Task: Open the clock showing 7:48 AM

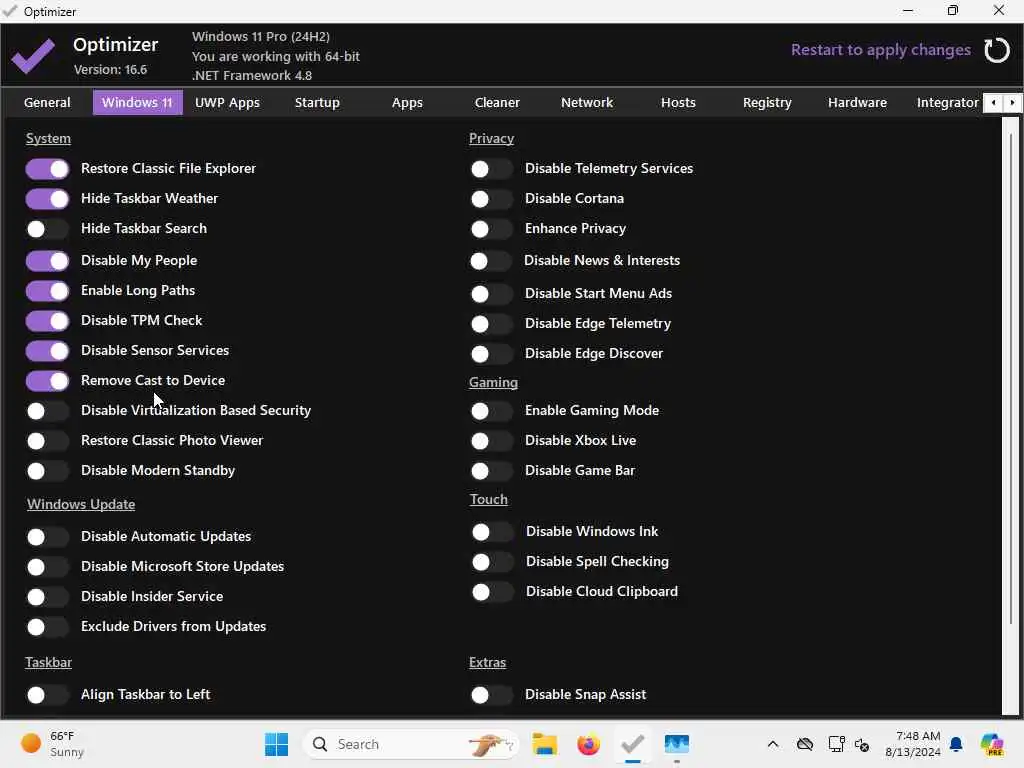Action: click(912, 744)
